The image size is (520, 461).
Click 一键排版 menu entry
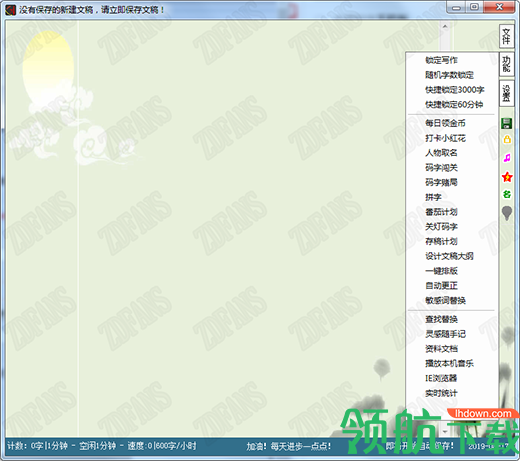click(441, 271)
